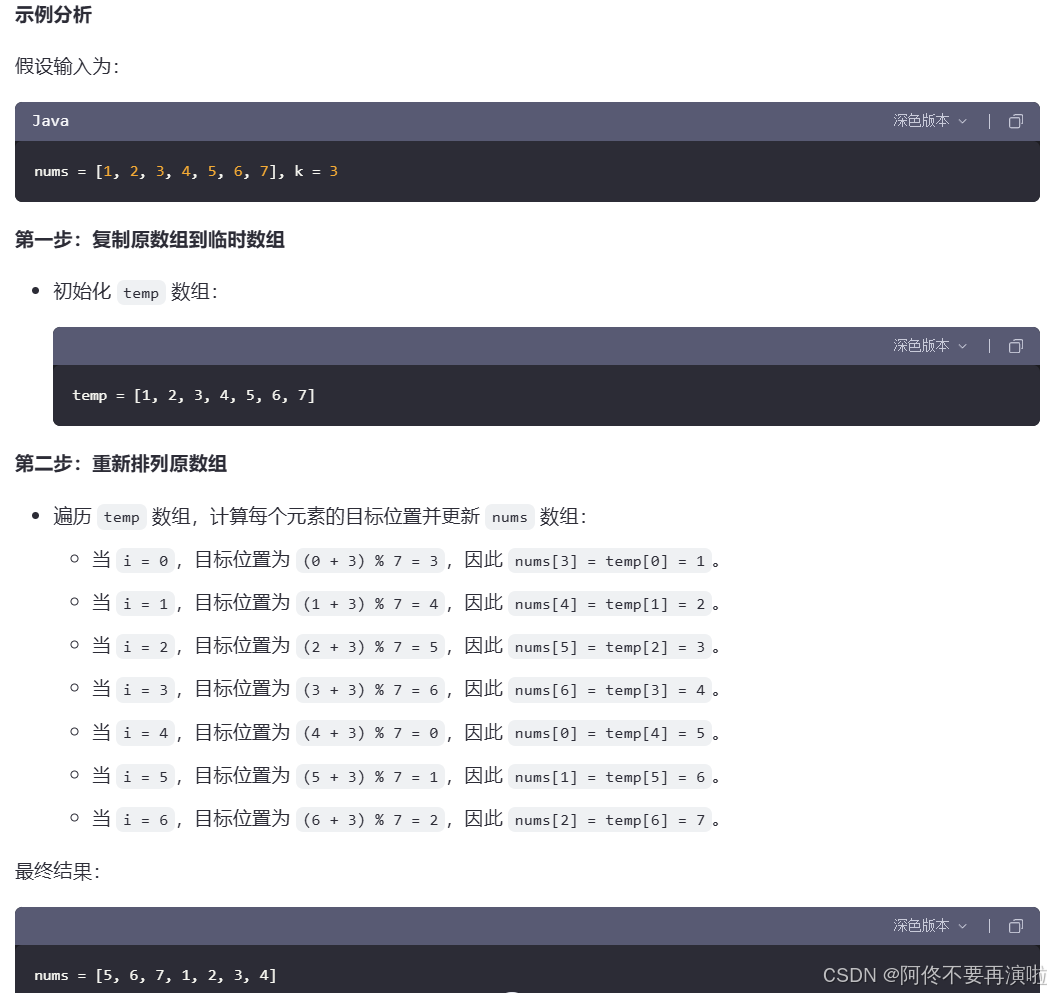Click the Java language label on the code block

(x=51, y=121)
